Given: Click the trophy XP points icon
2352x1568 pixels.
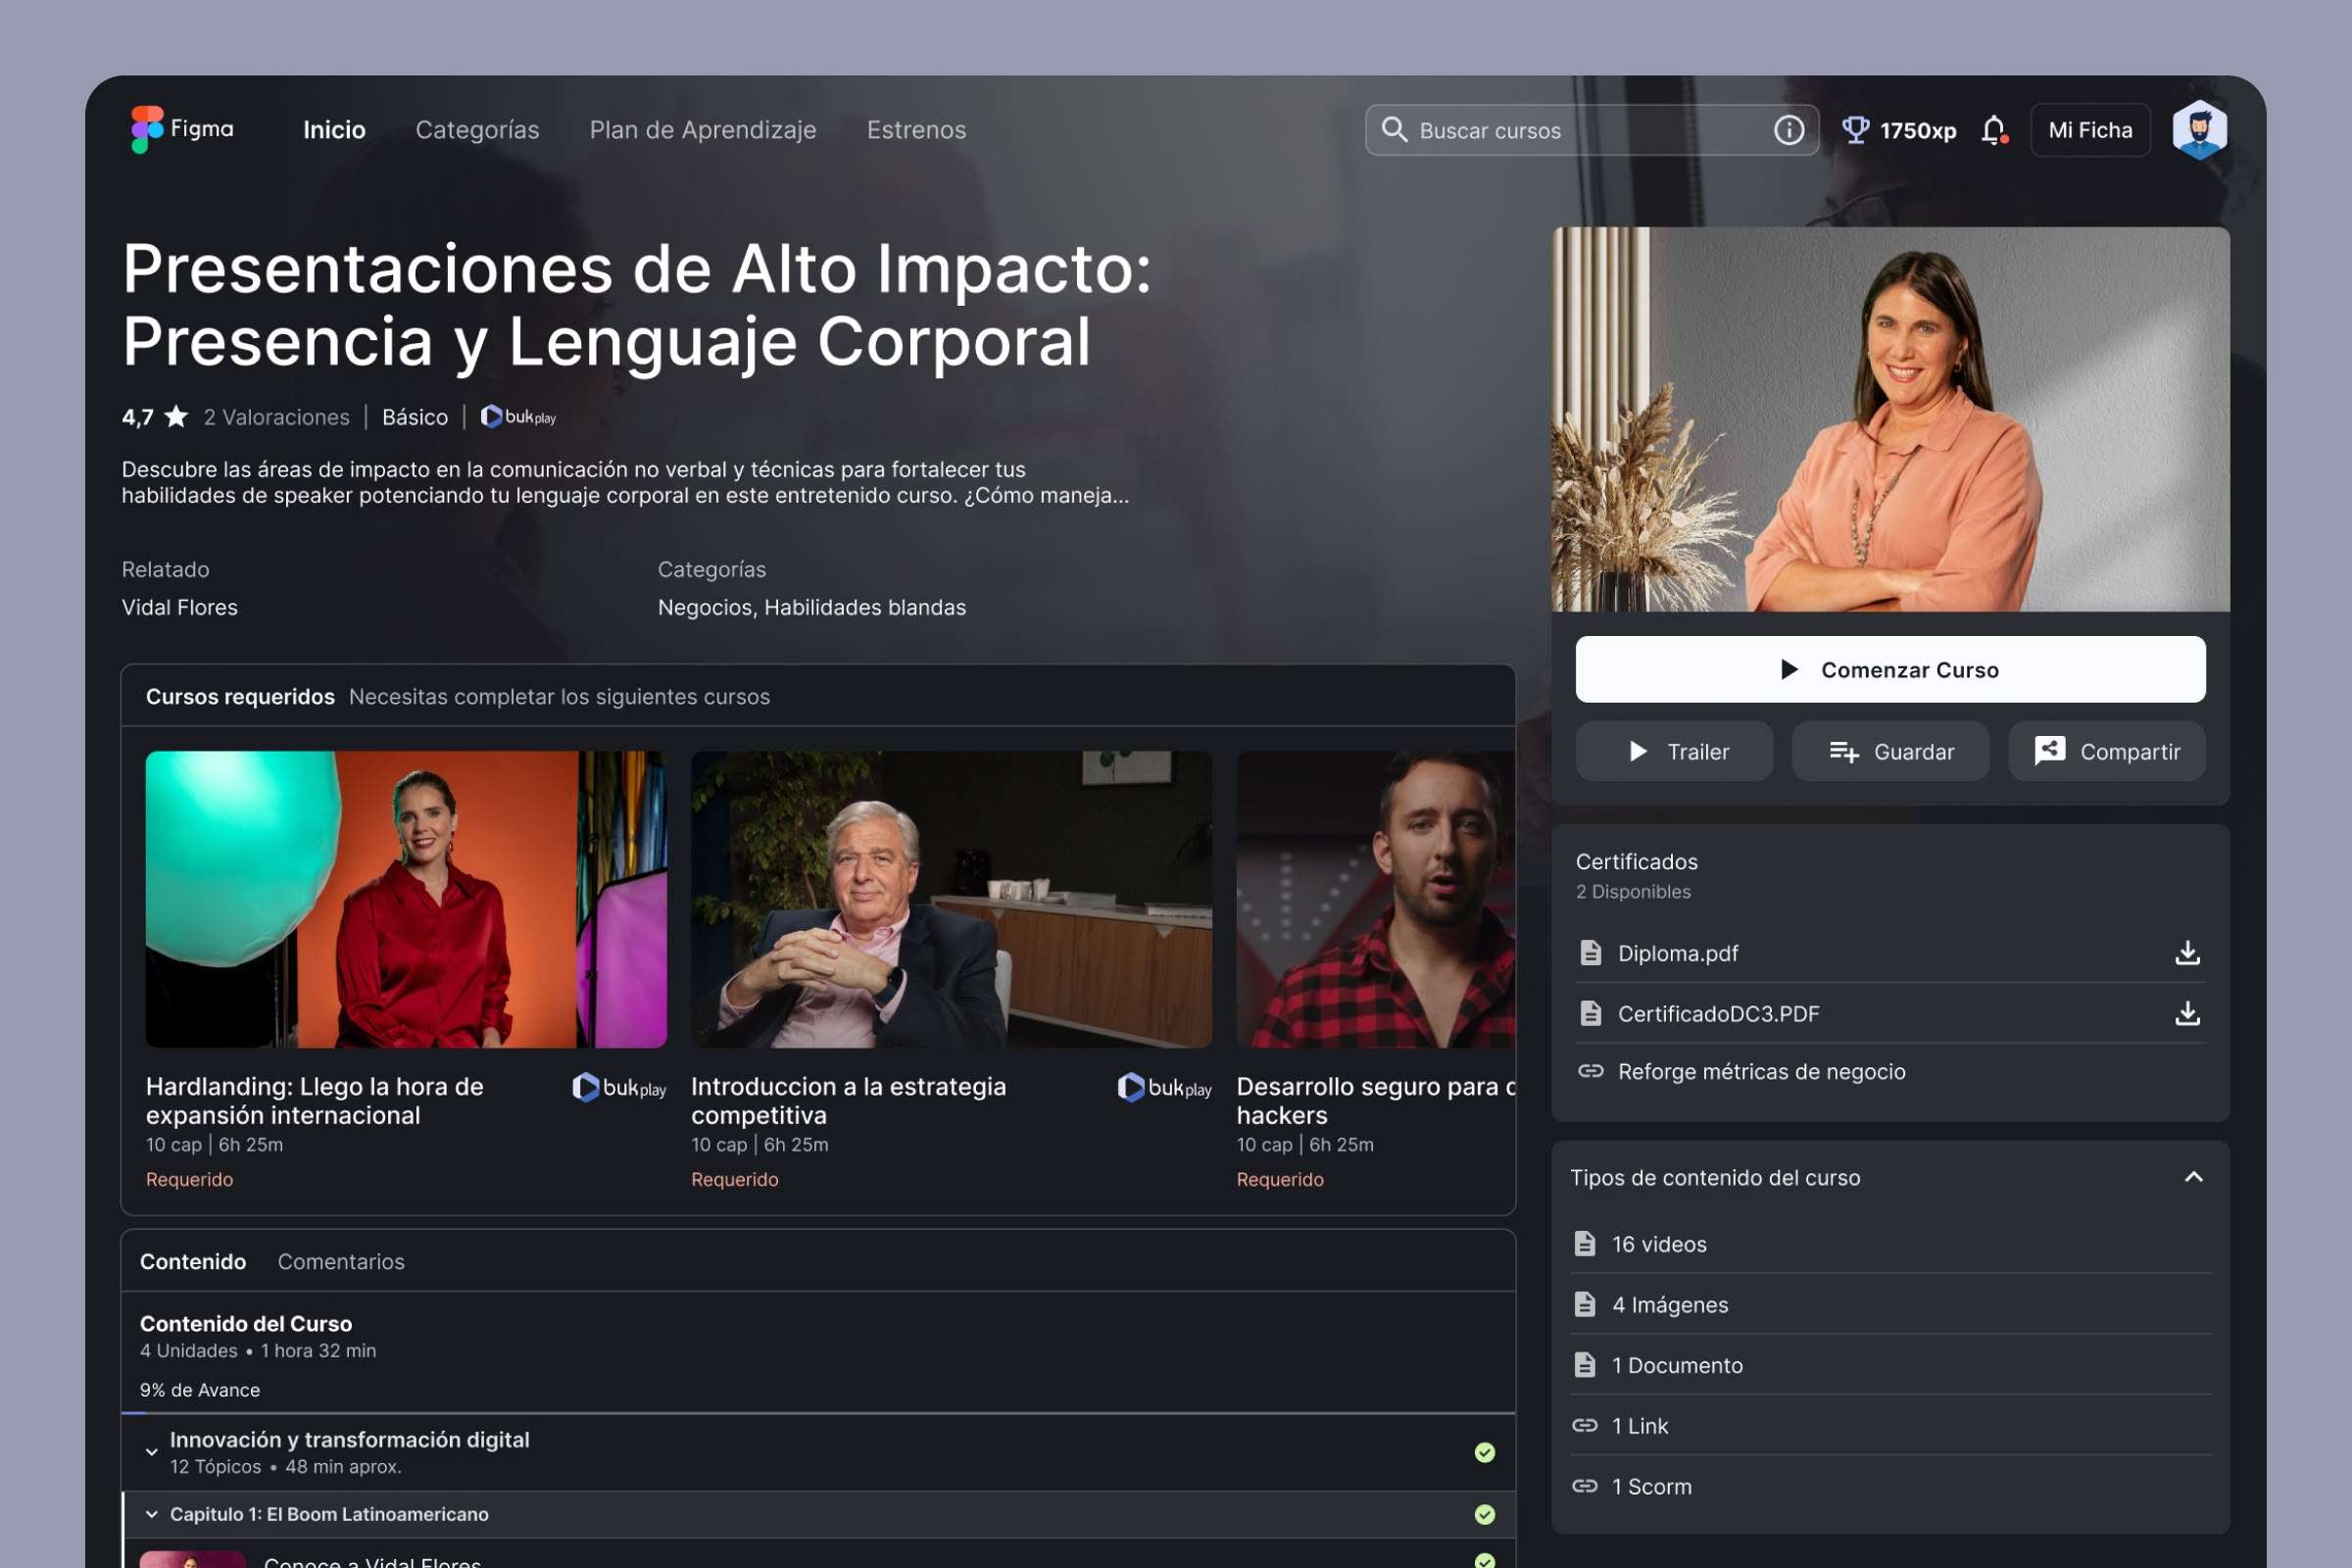Looking at the screenshot, I should tap(1855, 130).
